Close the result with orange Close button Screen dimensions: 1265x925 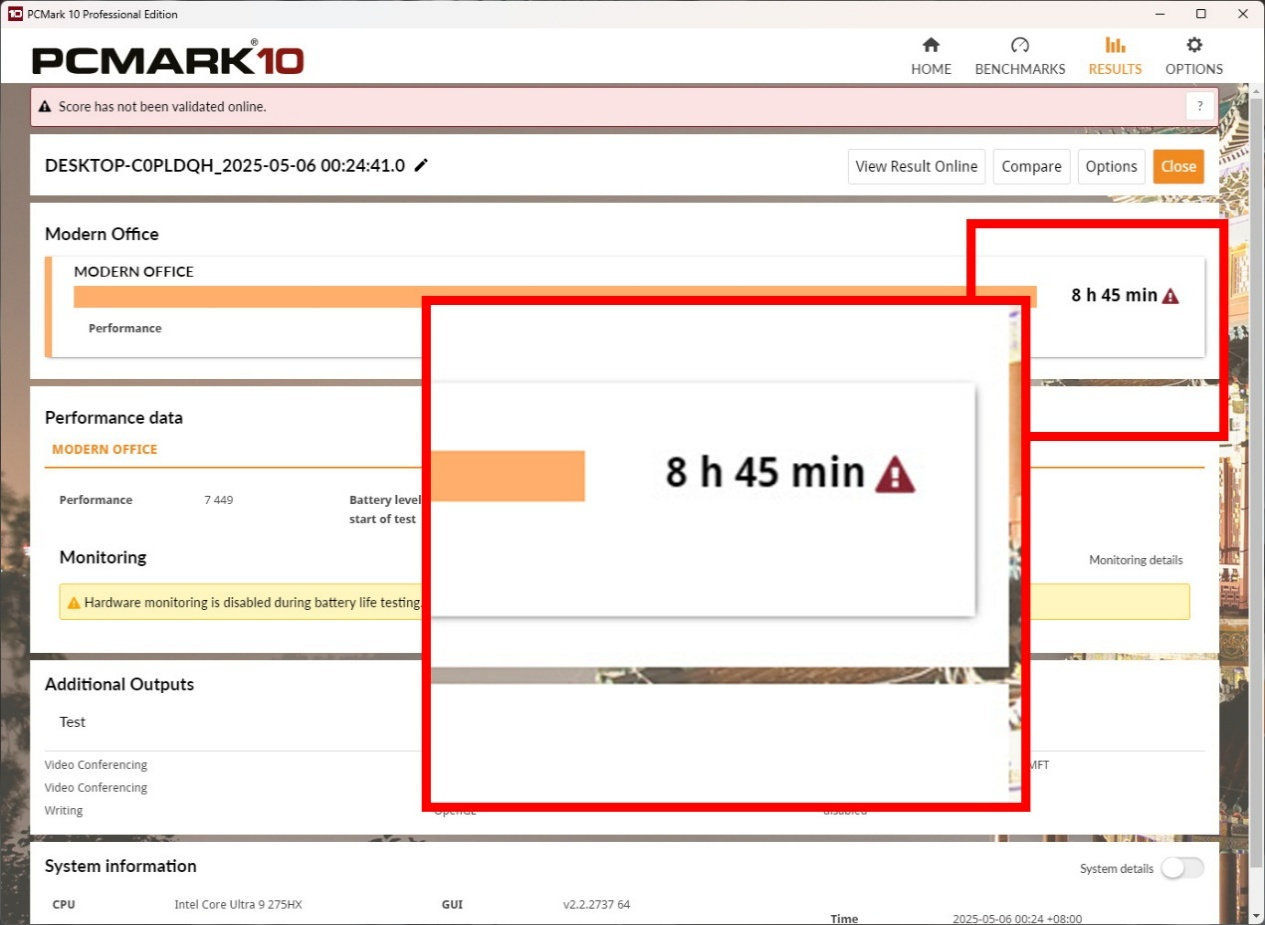point(1178,166)
